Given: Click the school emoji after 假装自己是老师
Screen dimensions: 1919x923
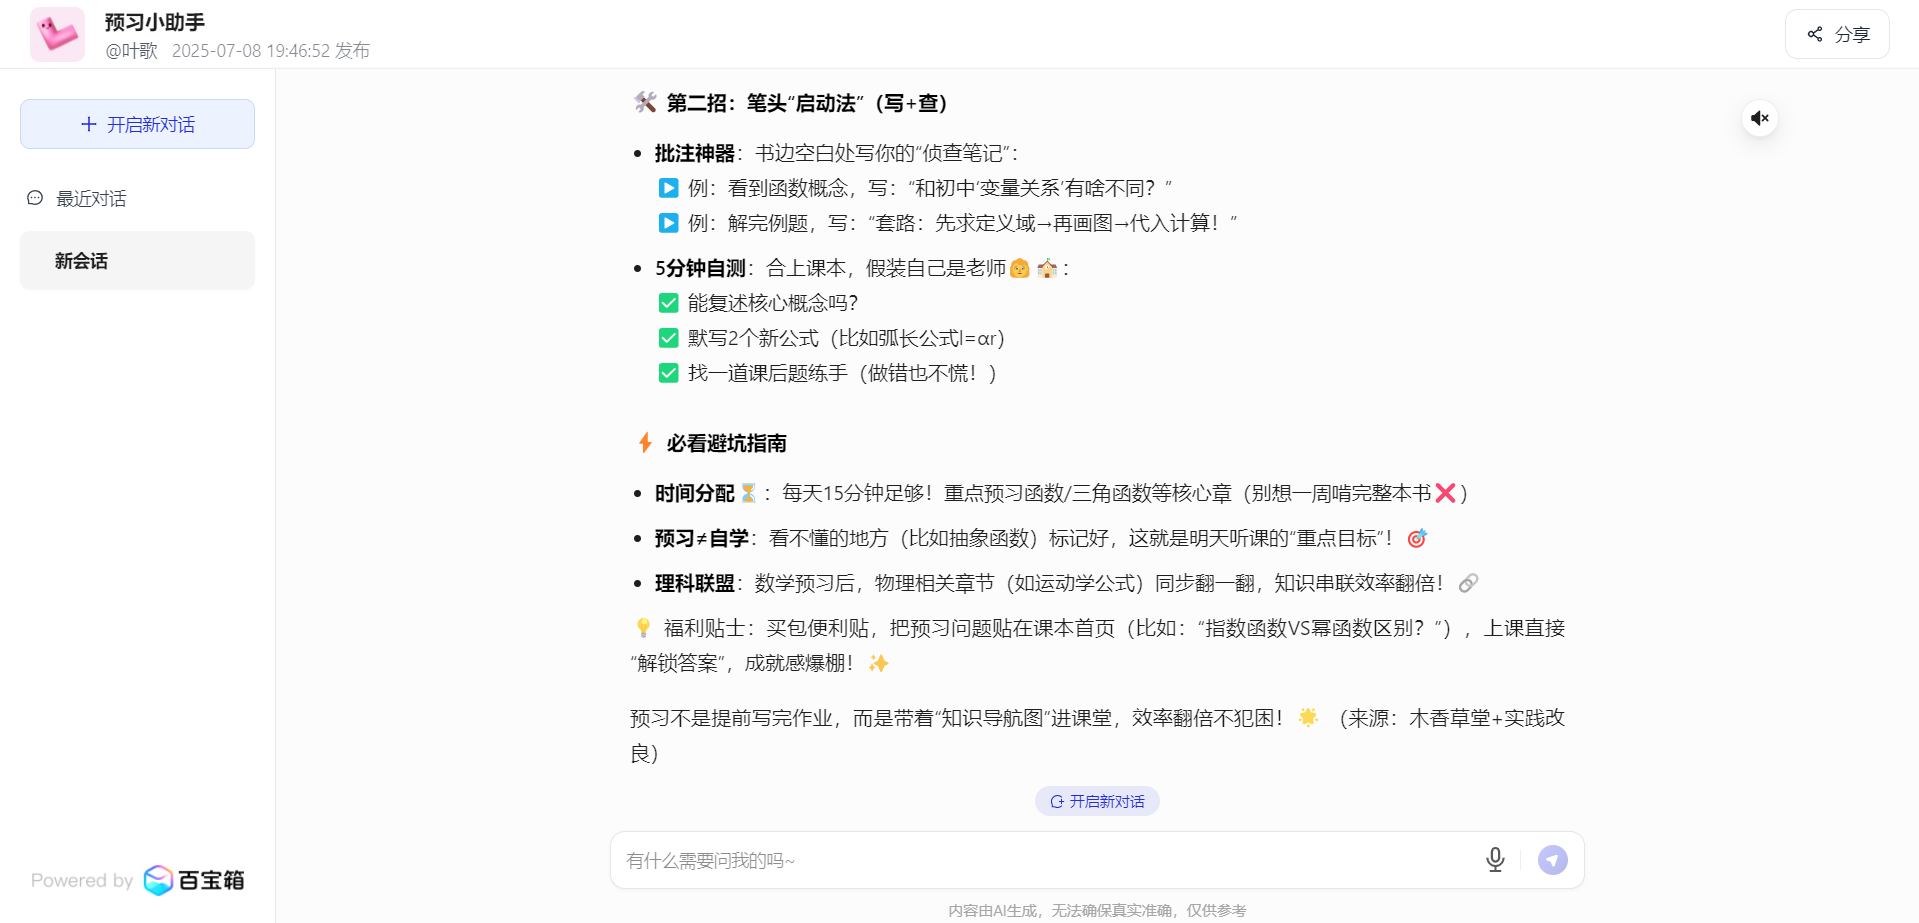Looking at the screenshot, I should (1047, 268).
